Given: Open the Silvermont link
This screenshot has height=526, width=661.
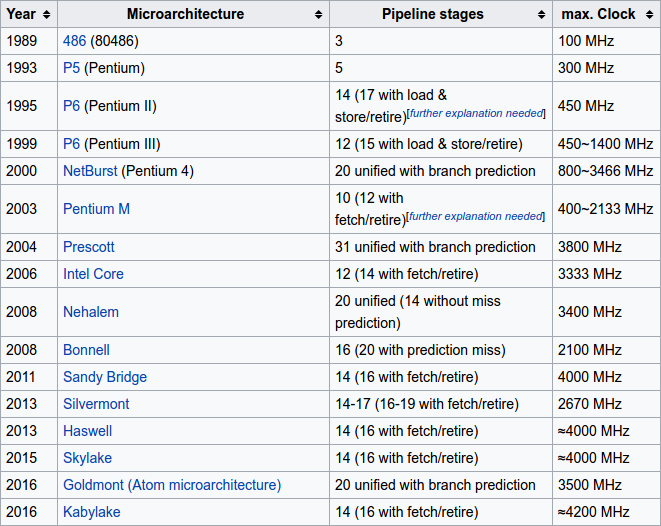Looking at the screenshot, I should coord(96,404).
